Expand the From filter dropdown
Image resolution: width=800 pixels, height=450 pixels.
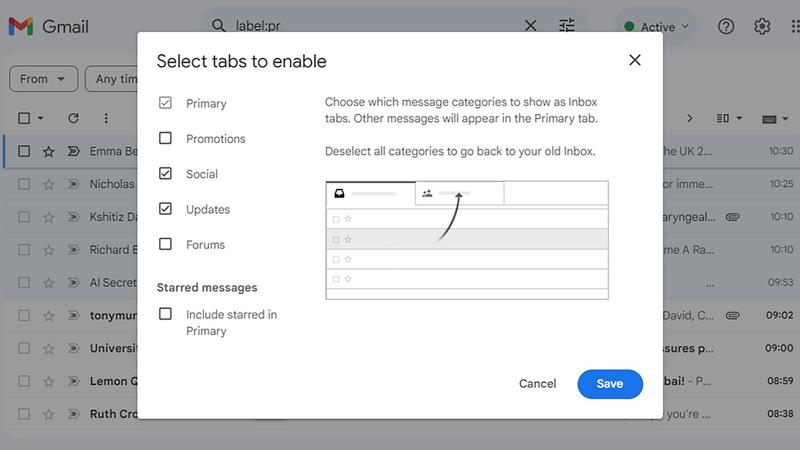43,79
